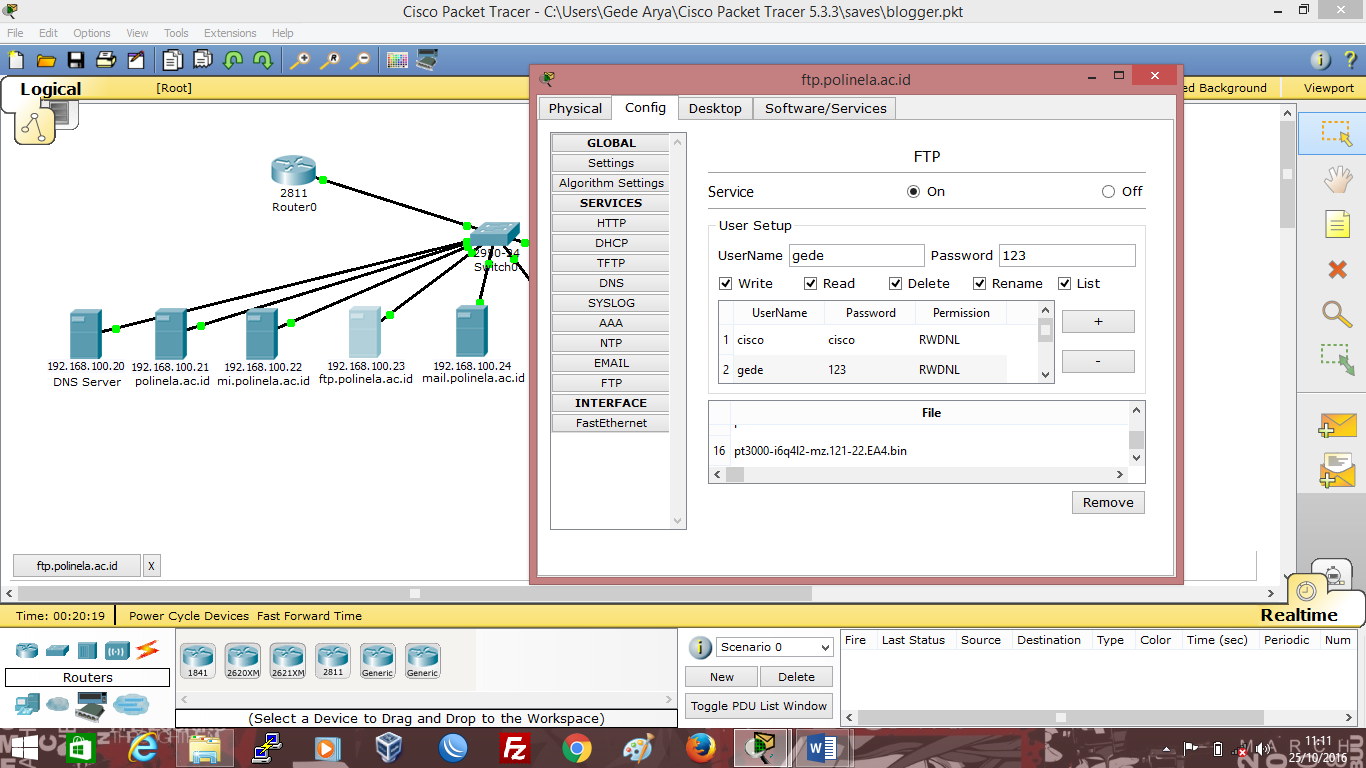Viewport: 1366px width, 768px height.
Task: Open the Extensions menu
Action: (230, 33)
